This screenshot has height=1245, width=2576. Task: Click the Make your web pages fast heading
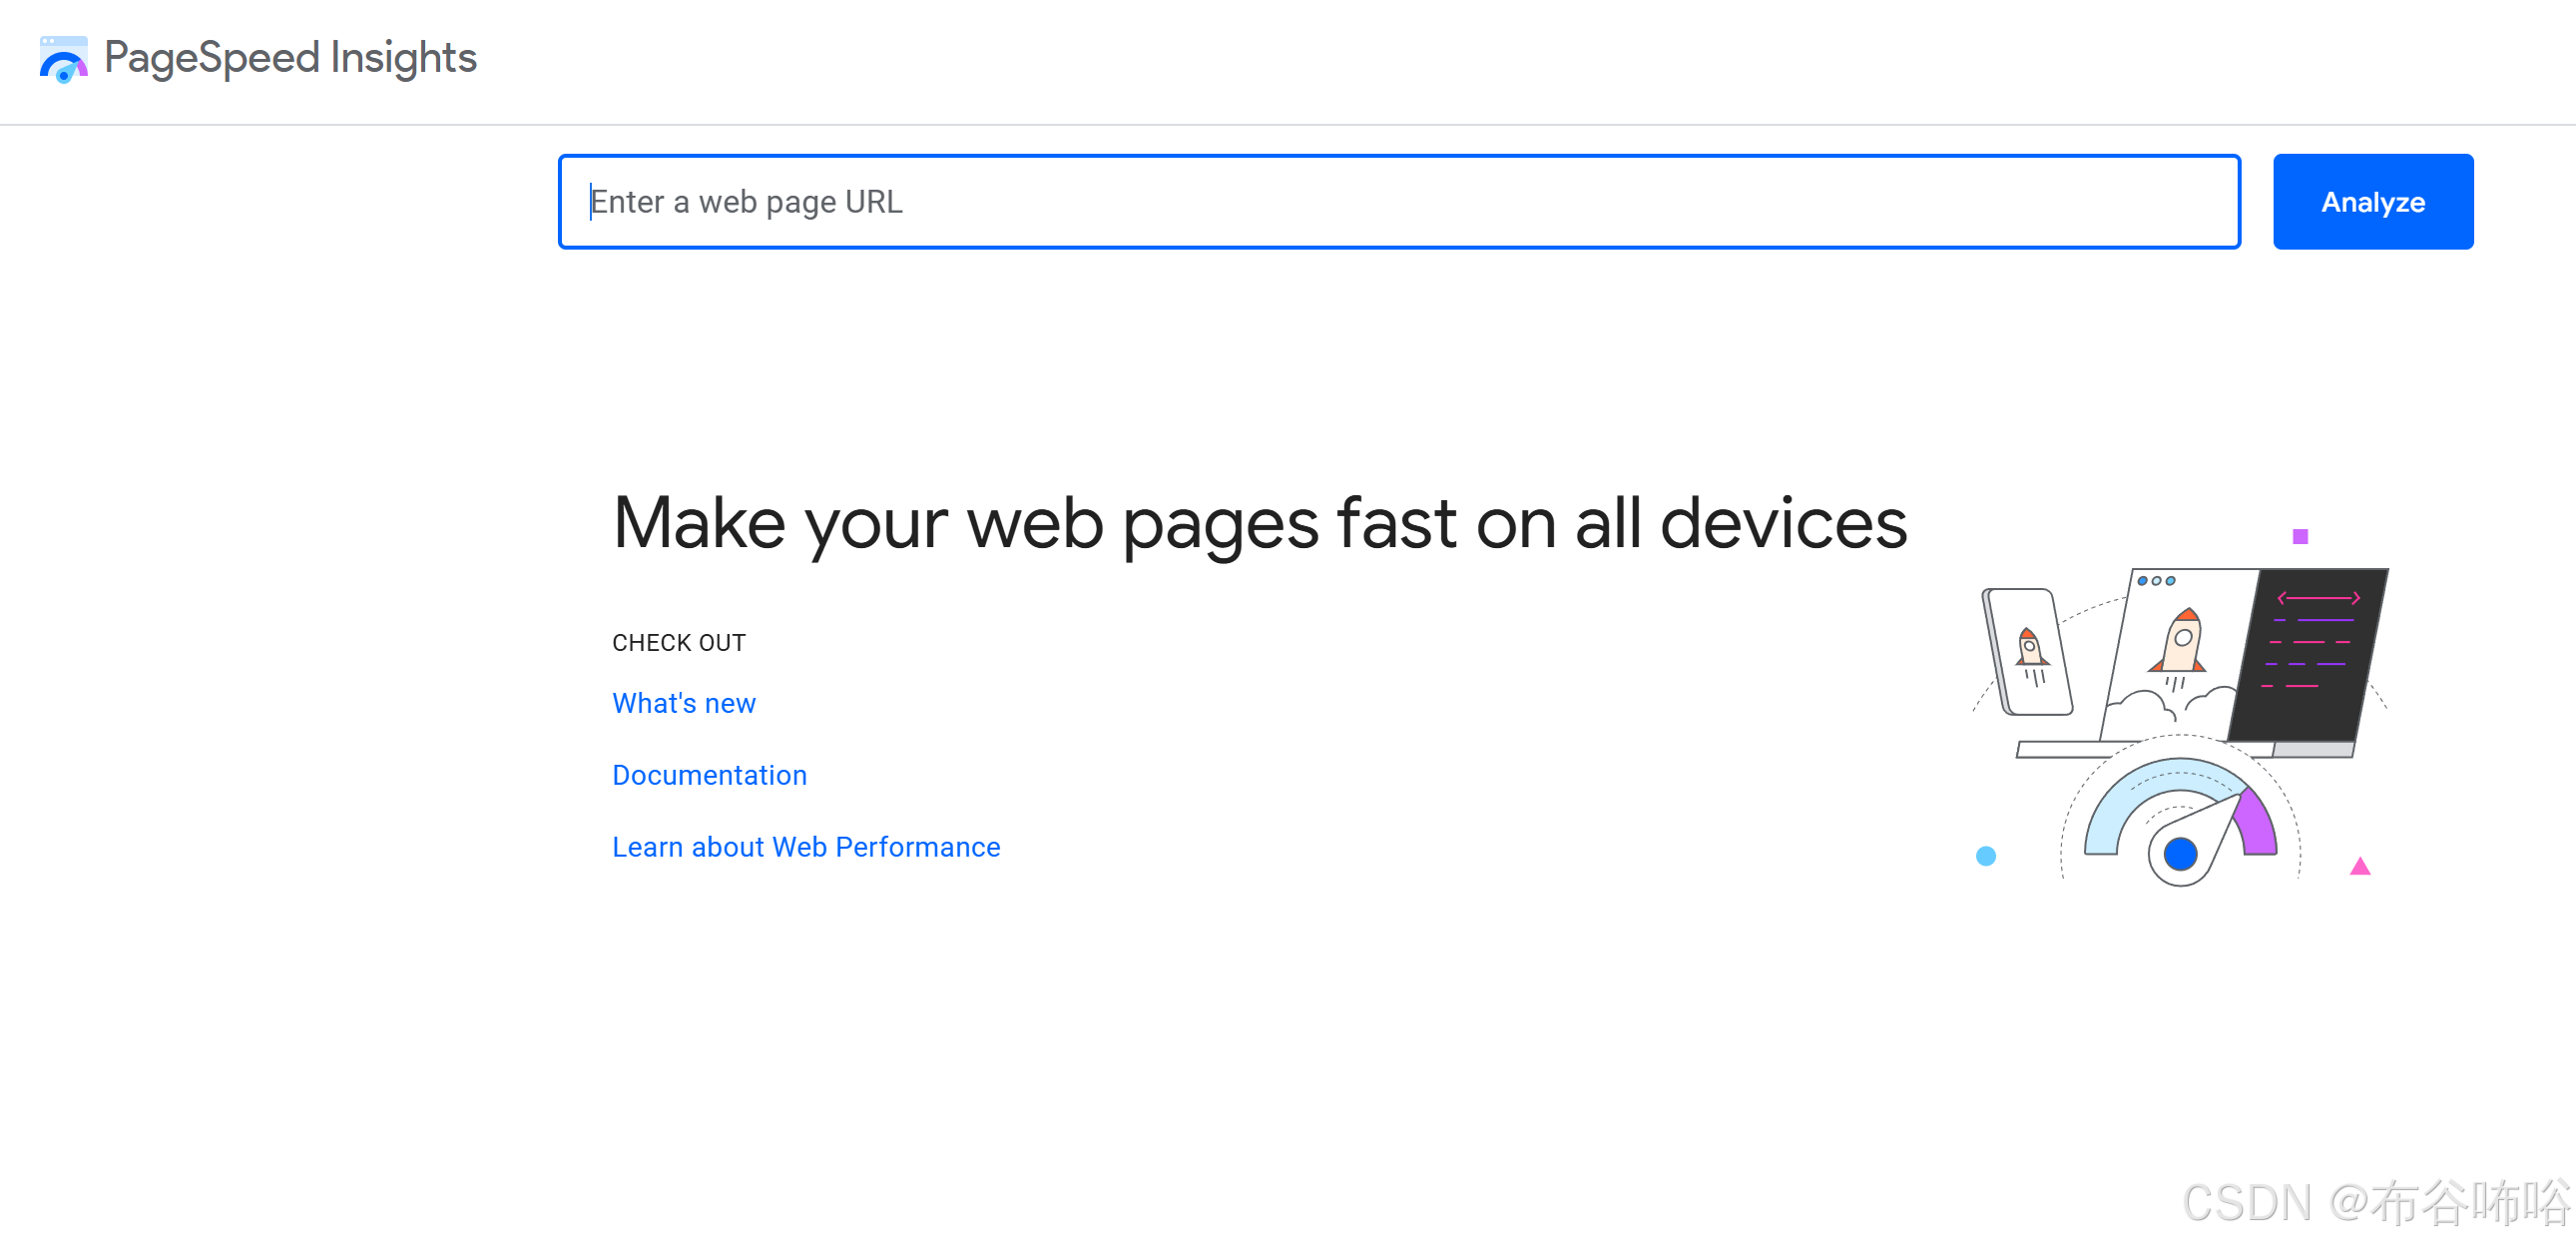tap(1259, 524)
